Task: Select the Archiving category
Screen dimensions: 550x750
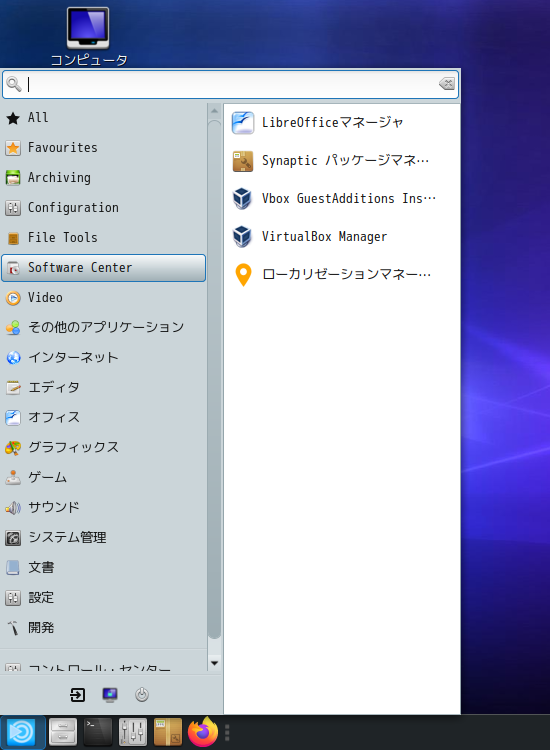Action: tap(103, 178)
